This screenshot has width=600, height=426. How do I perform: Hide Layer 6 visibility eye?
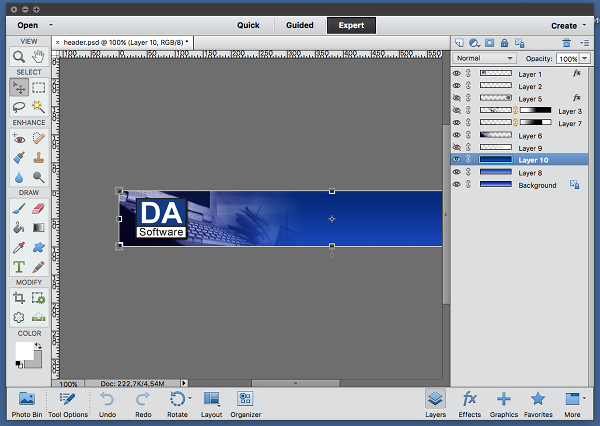pos(457,135)
